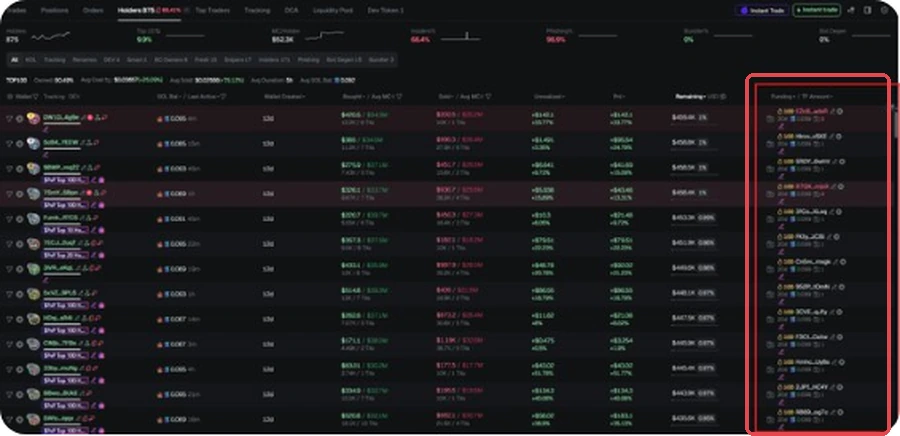
Task: Filter holders by Insiders 171
Action: [274, 60]
